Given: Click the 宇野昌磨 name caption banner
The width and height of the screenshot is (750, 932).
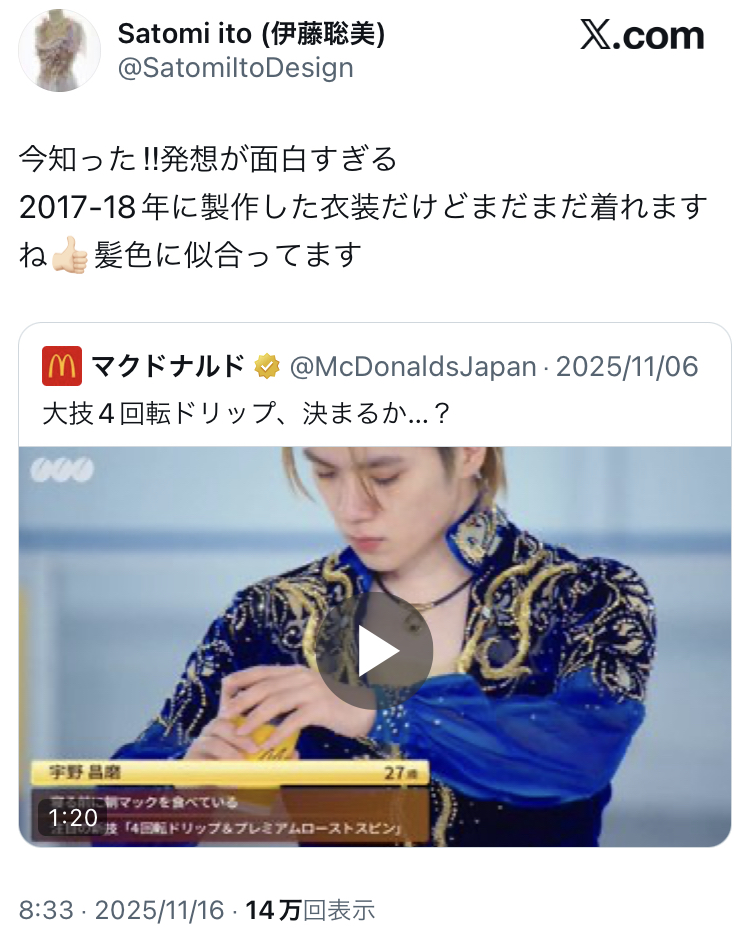Looking at the screenshot, I should click(230, 772).
